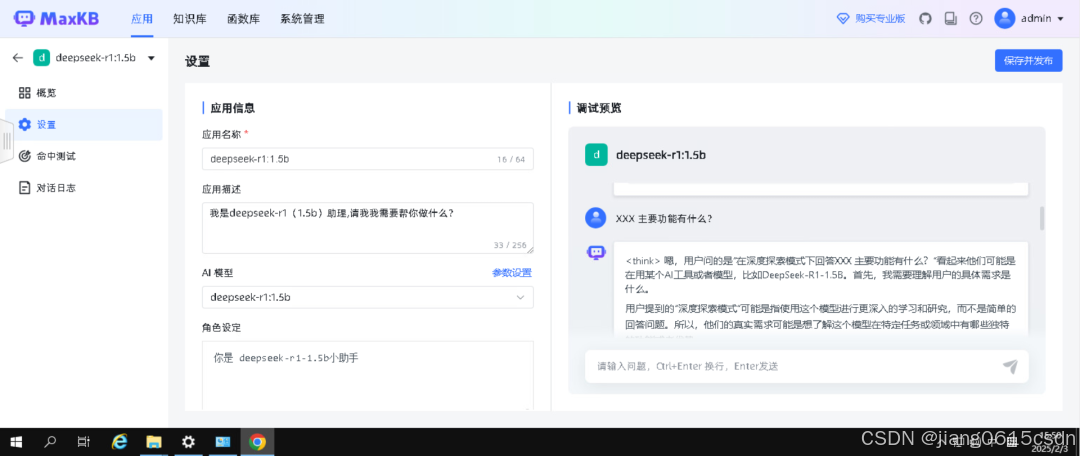Open File Explorer from the taskbar
The height and width of the screenshot is (456, 1080).
[154, 442]
